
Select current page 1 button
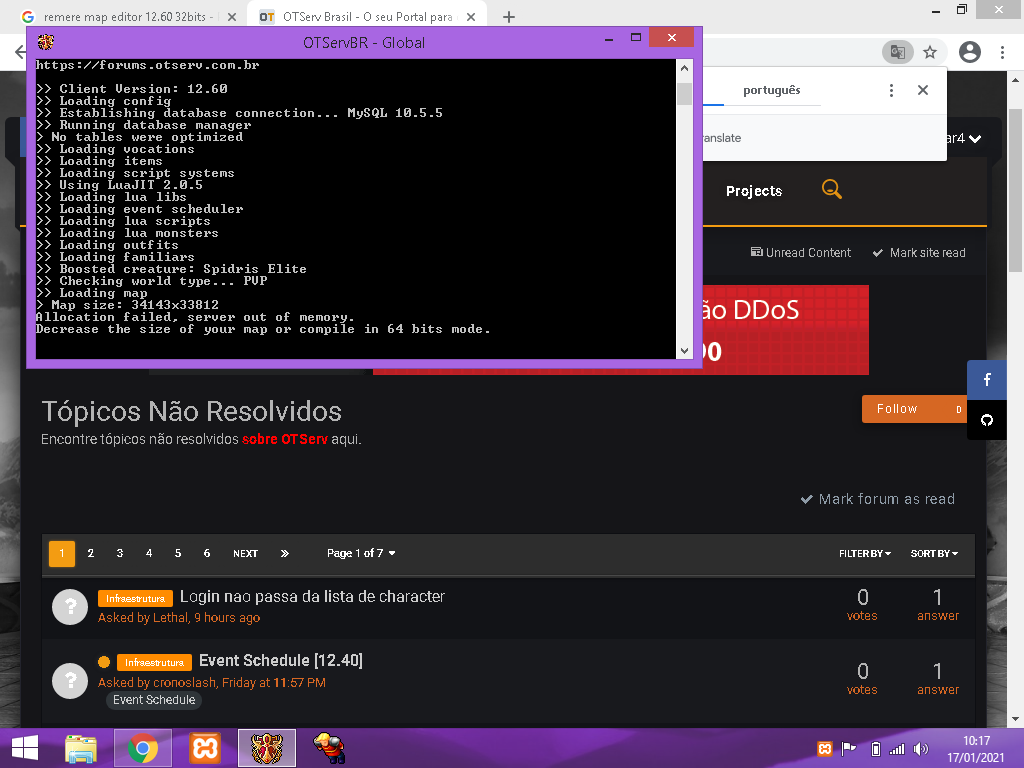(x=62, y=553)
